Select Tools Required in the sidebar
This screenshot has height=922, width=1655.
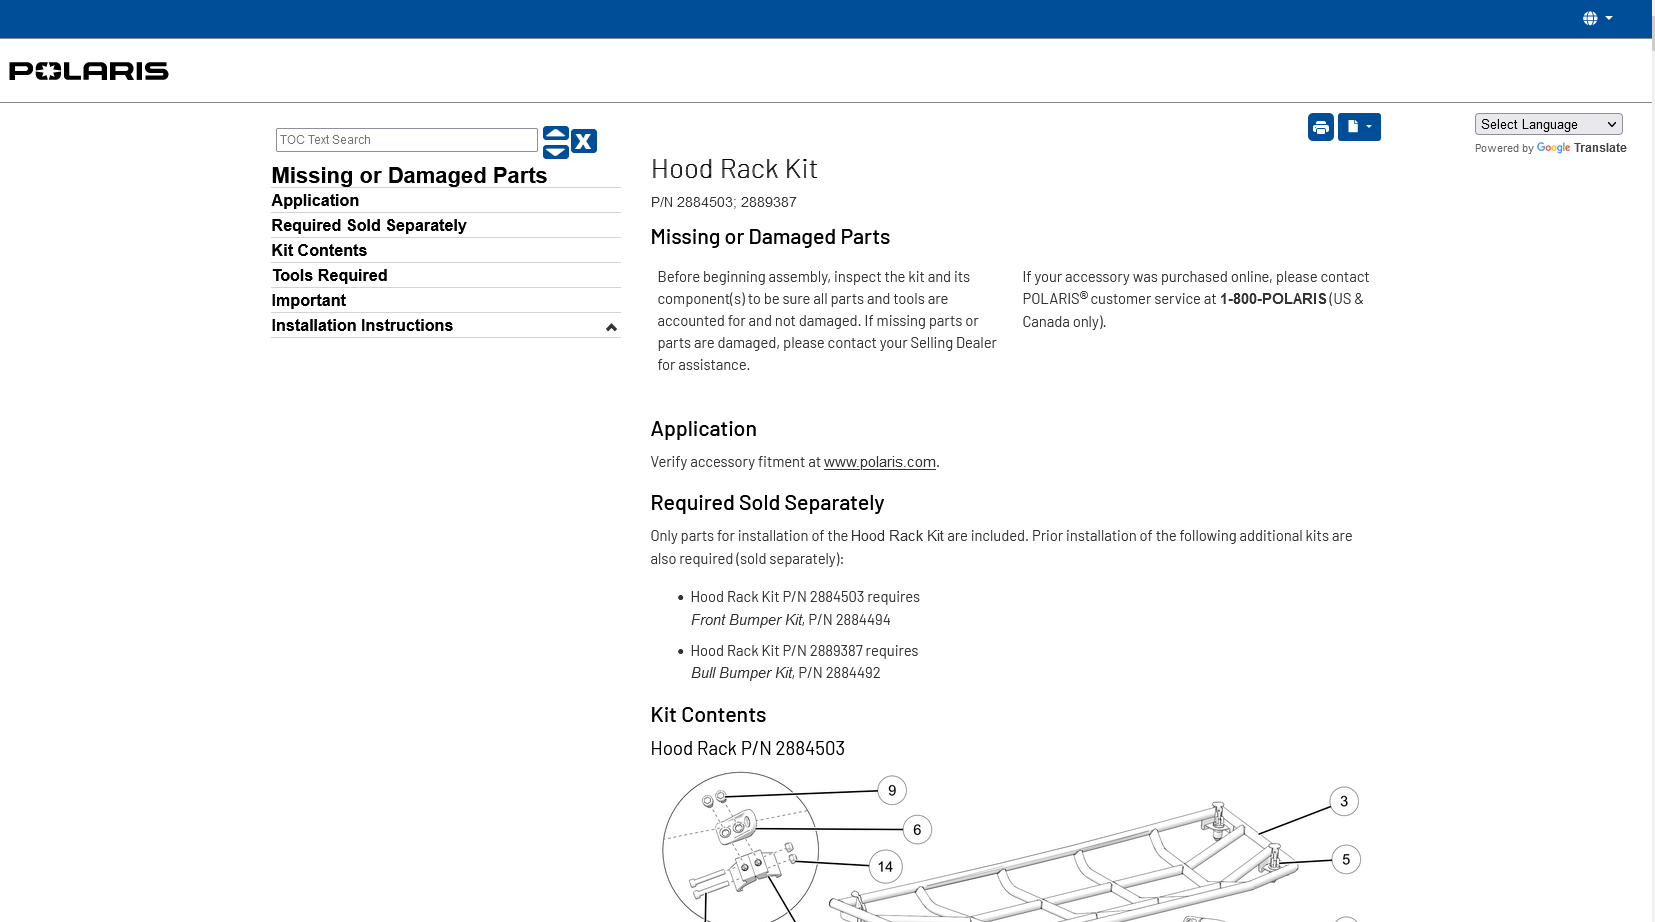coord(329,276)
